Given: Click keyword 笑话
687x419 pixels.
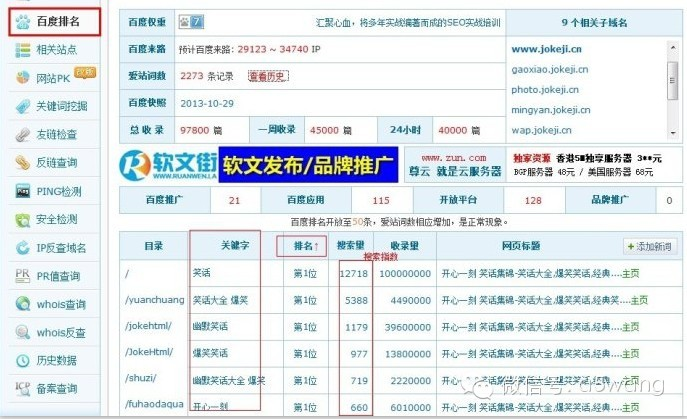Looking at the screenshot, I should click(x=202, y=273).
